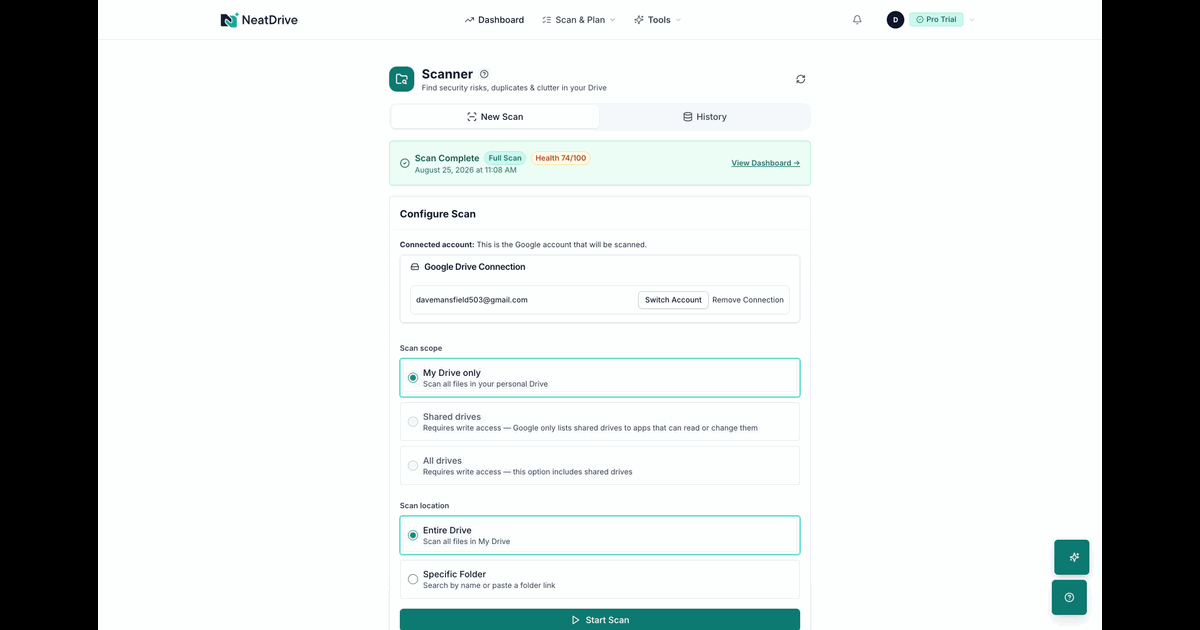Expand the Scan & Plan menu
Viewport: 1200px width, 630px height.
click(x=578, y=20)
